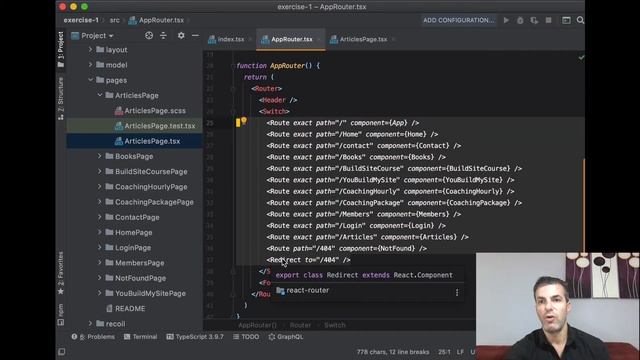Expand the BooksPage folder
Image resolution: width=640 pixels, height=360 pixels.
point(100,156)
